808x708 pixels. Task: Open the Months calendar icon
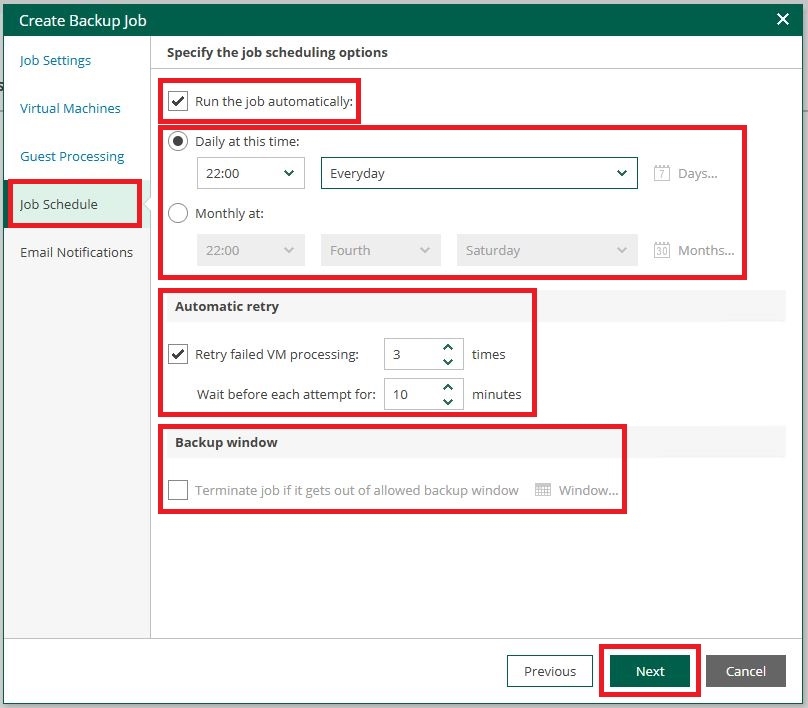pos(662,250)
